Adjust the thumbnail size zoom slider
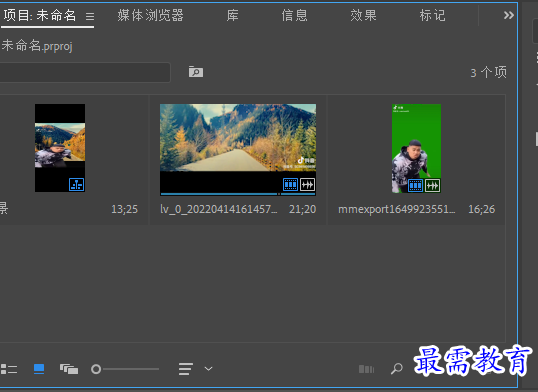 [x=125, y=369]
